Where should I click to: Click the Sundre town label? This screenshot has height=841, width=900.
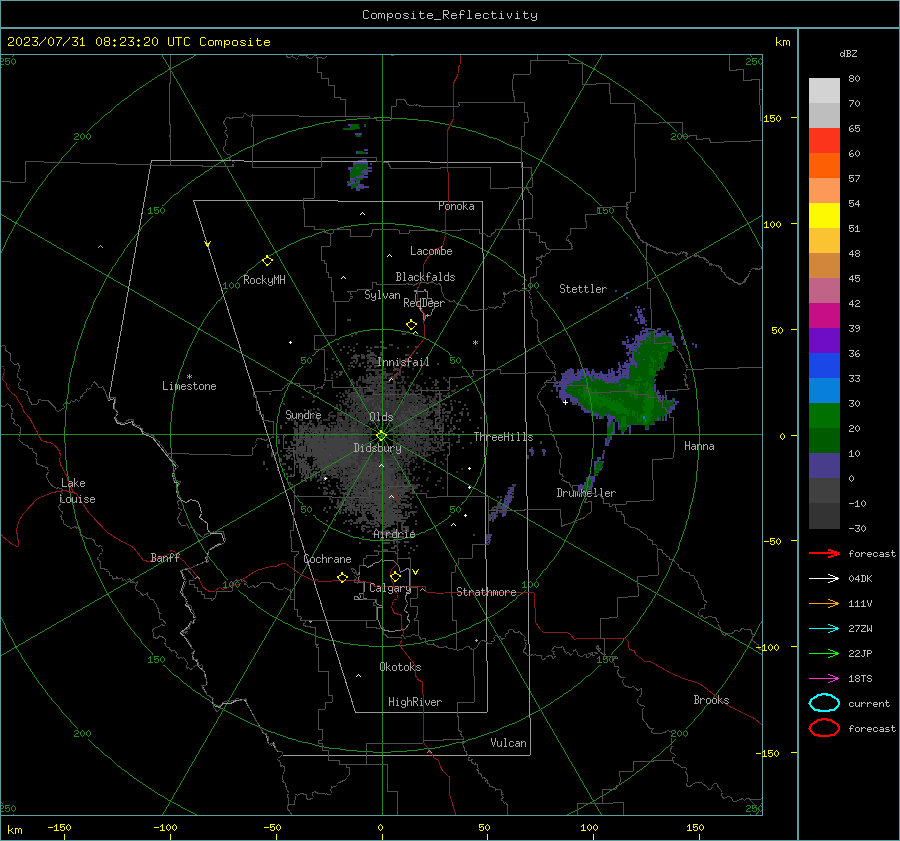pyautogui.click(x=303, y=414)
